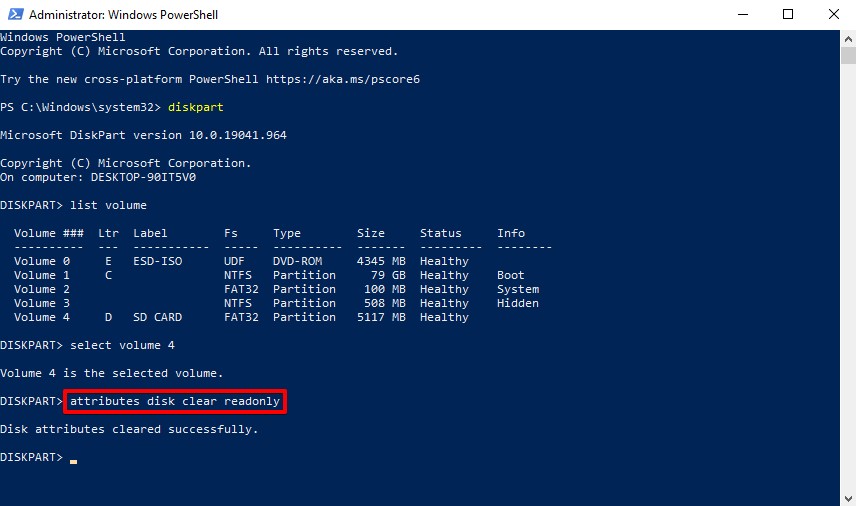Select the Volume 4 SD CARD row
This screenshot has height=506, width=856.
tap(240, 317)
